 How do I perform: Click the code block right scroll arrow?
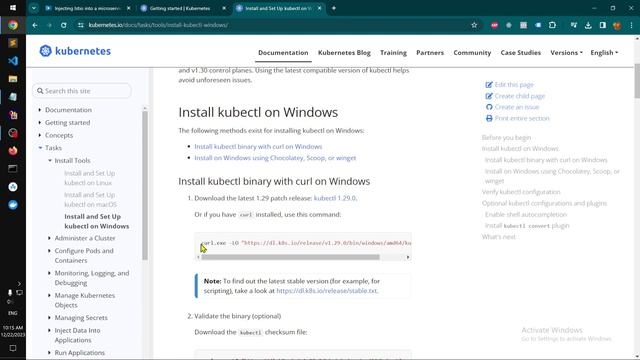tap(407, 257)
